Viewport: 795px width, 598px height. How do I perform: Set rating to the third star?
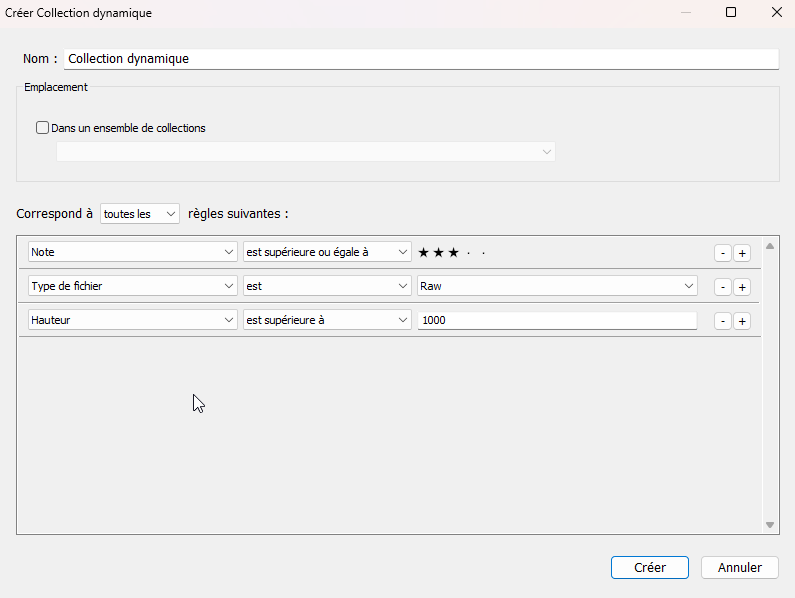[x=453, y=253]
